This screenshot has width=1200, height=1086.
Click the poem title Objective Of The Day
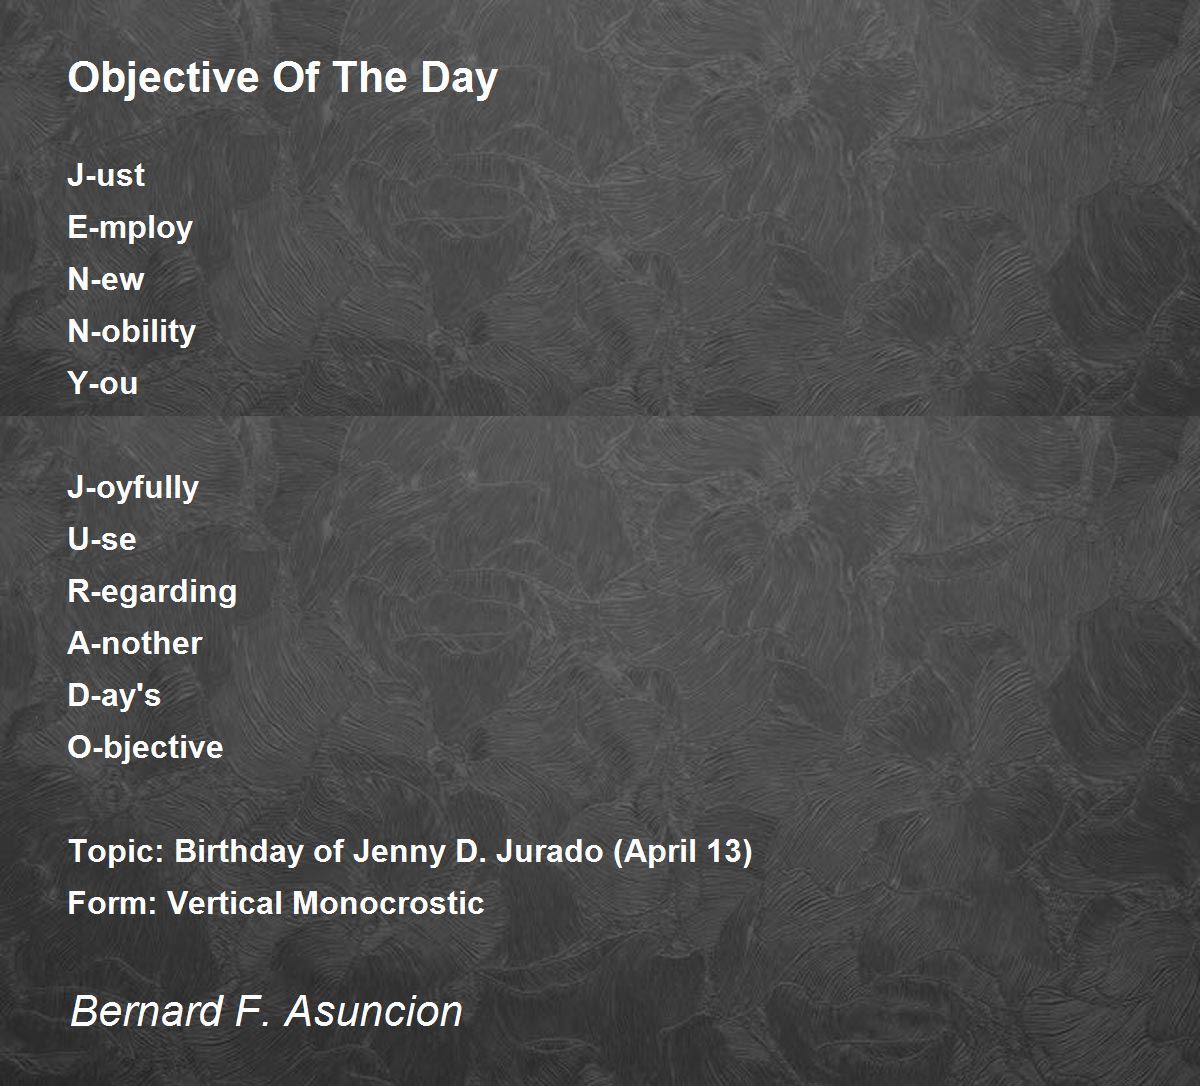coord(283,78)
